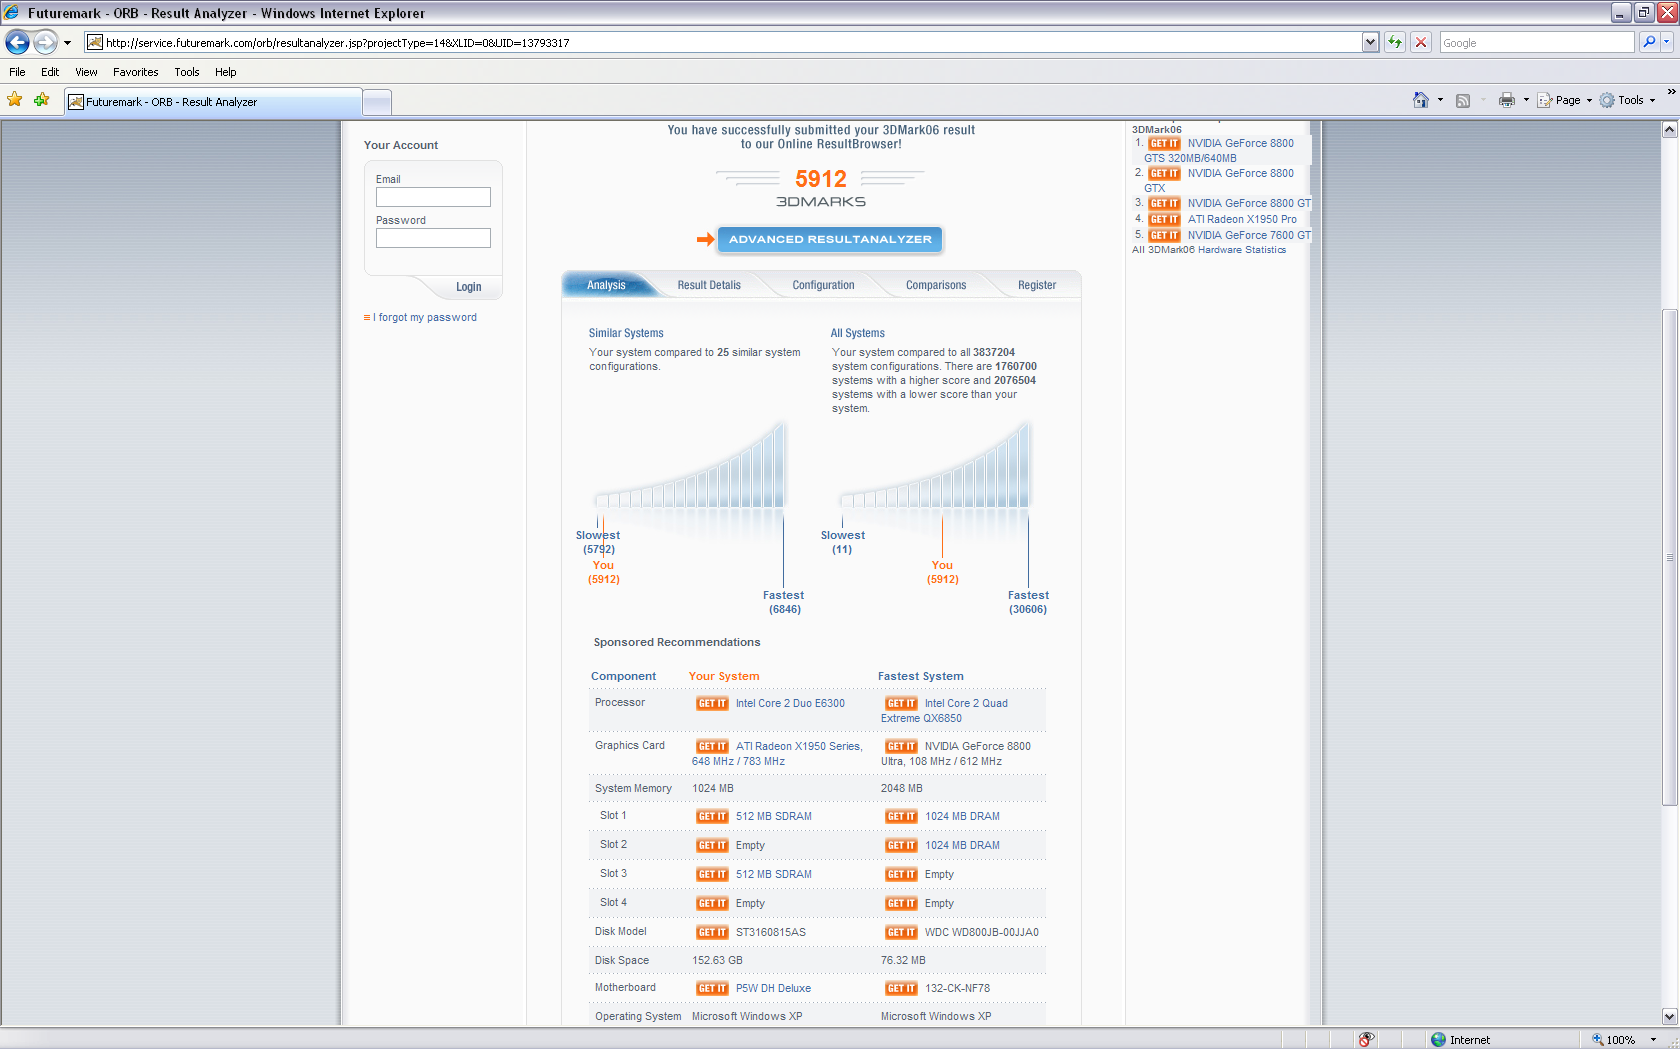
Task: Open the Help menu
Action: pos(225,72)
